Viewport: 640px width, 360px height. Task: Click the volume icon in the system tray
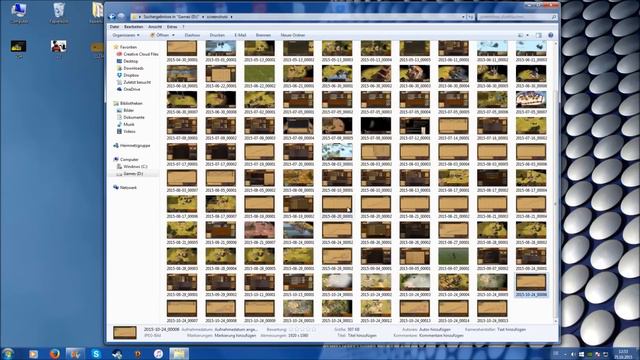point(573,354)
